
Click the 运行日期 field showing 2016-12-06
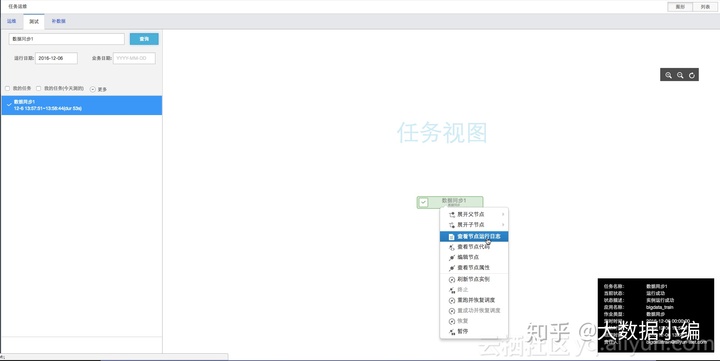tap(56, 58)
